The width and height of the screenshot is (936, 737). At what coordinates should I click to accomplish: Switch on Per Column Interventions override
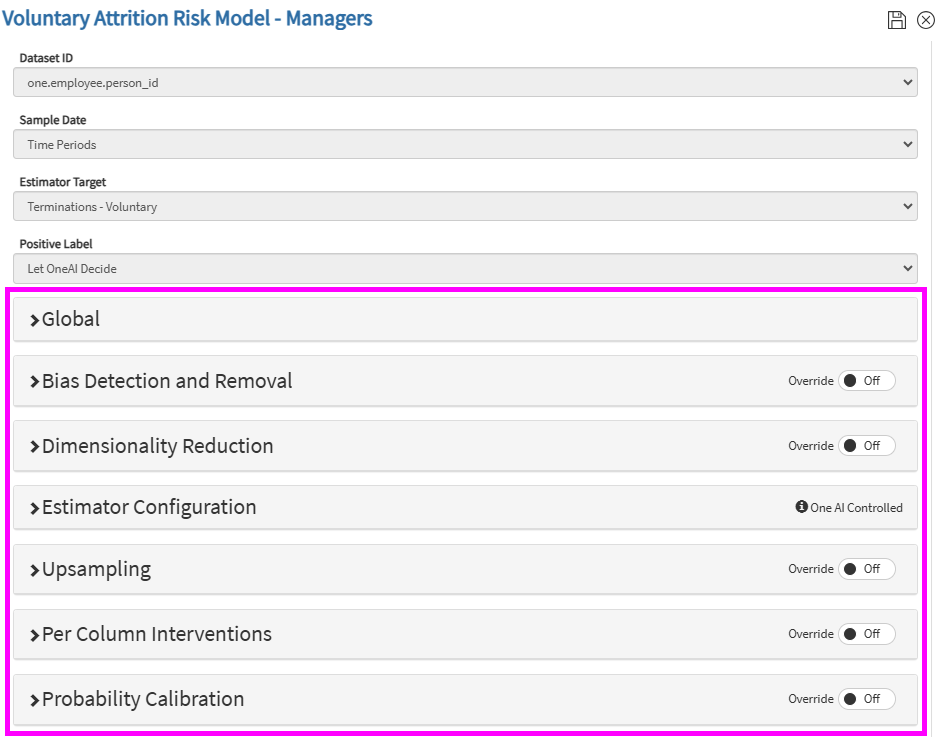(x=866, y=634)
